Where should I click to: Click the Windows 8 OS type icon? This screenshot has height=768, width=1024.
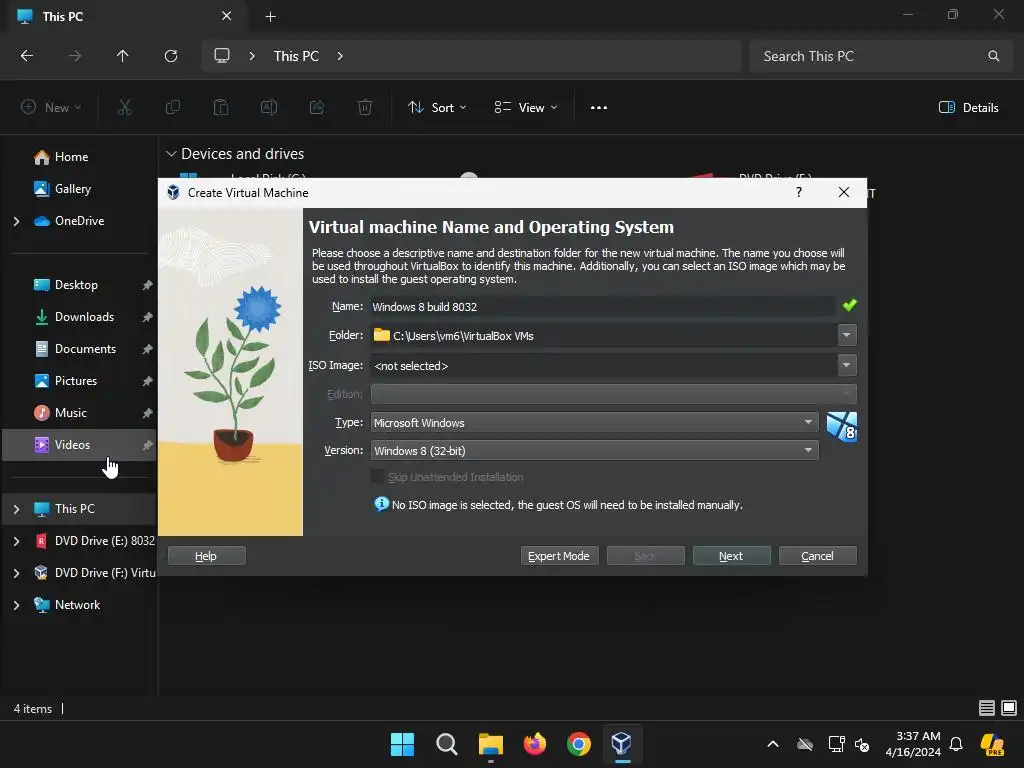842,427
